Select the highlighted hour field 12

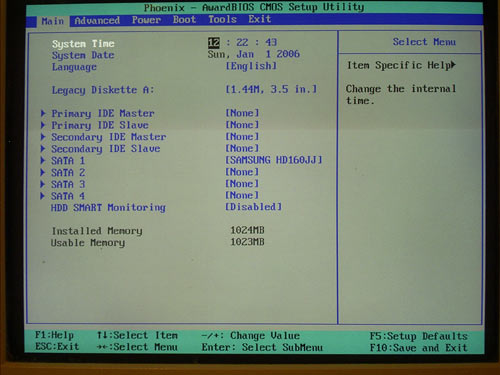(214, 43)
